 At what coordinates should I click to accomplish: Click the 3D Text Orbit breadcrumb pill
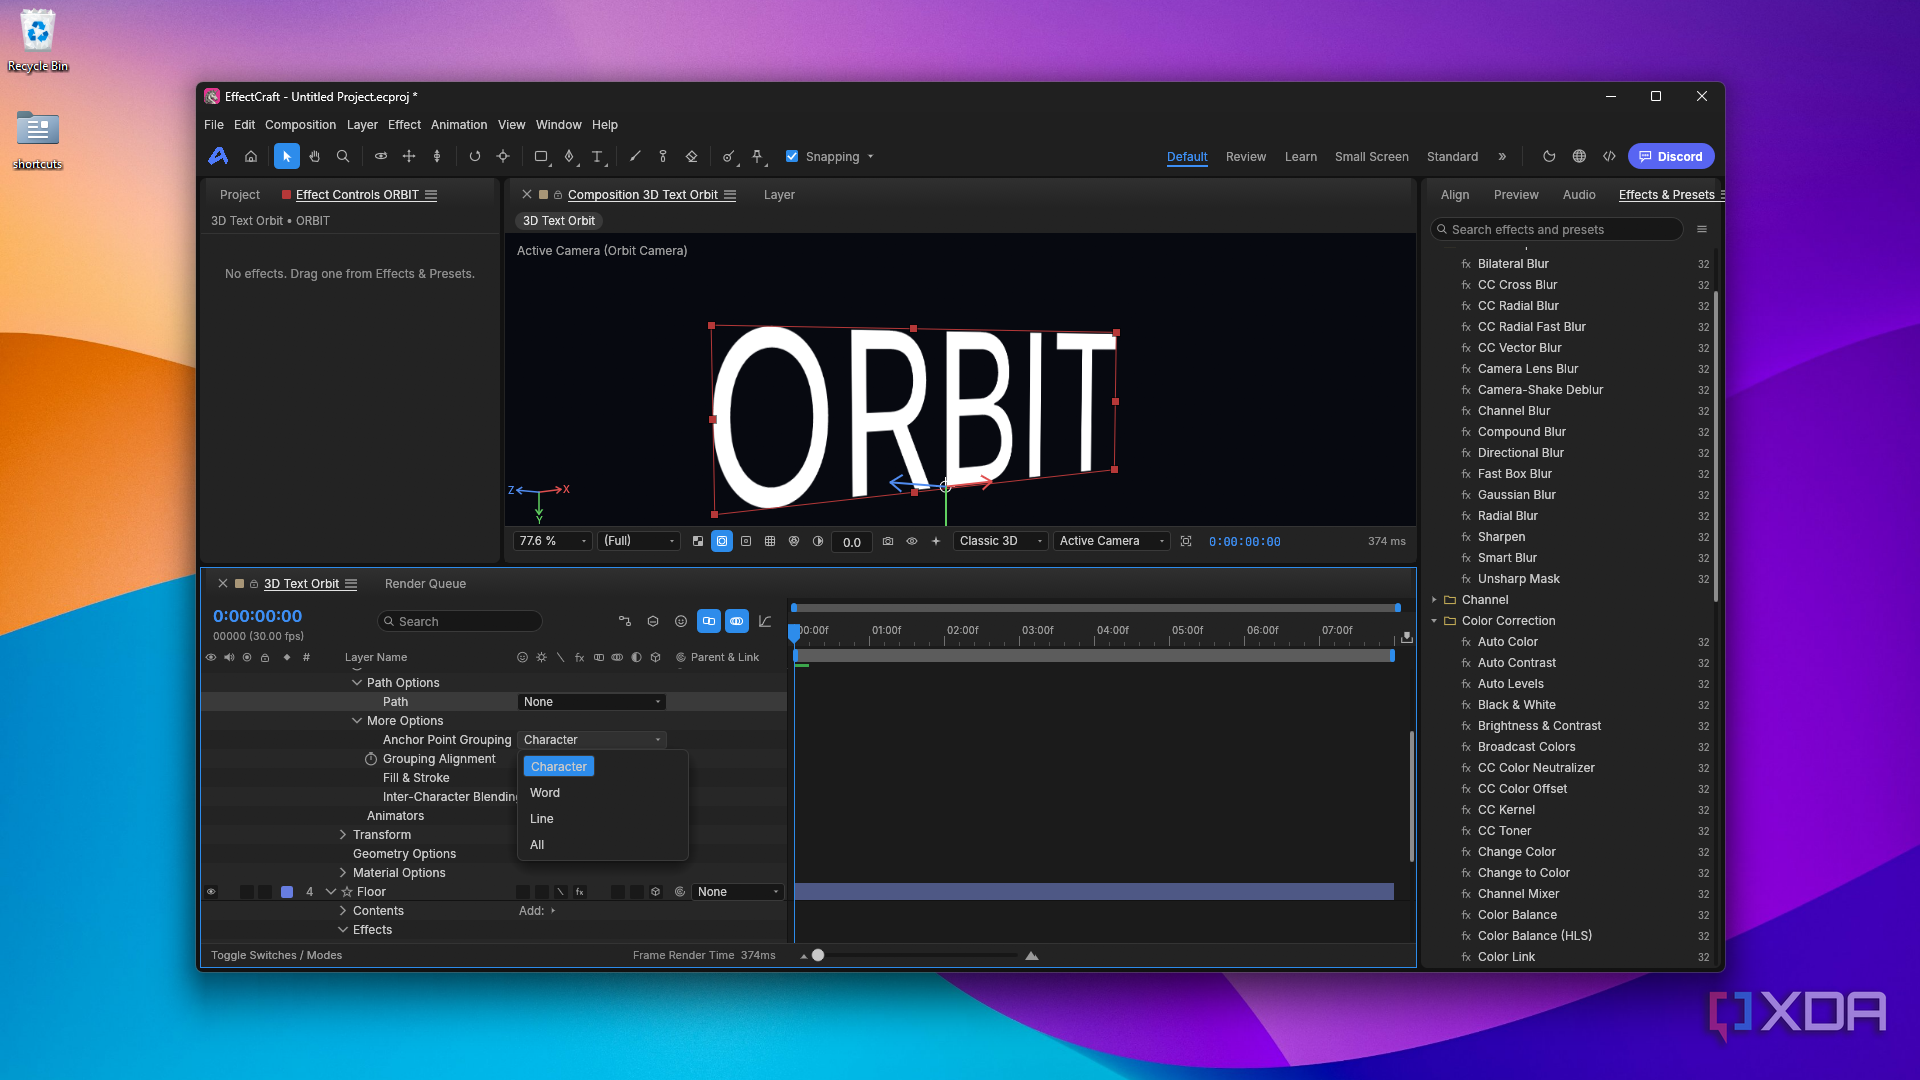point(558,221)
